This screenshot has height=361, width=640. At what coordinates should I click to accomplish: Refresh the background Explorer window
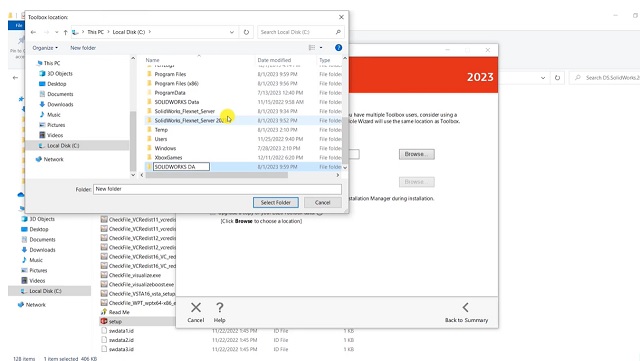[557, 78]
